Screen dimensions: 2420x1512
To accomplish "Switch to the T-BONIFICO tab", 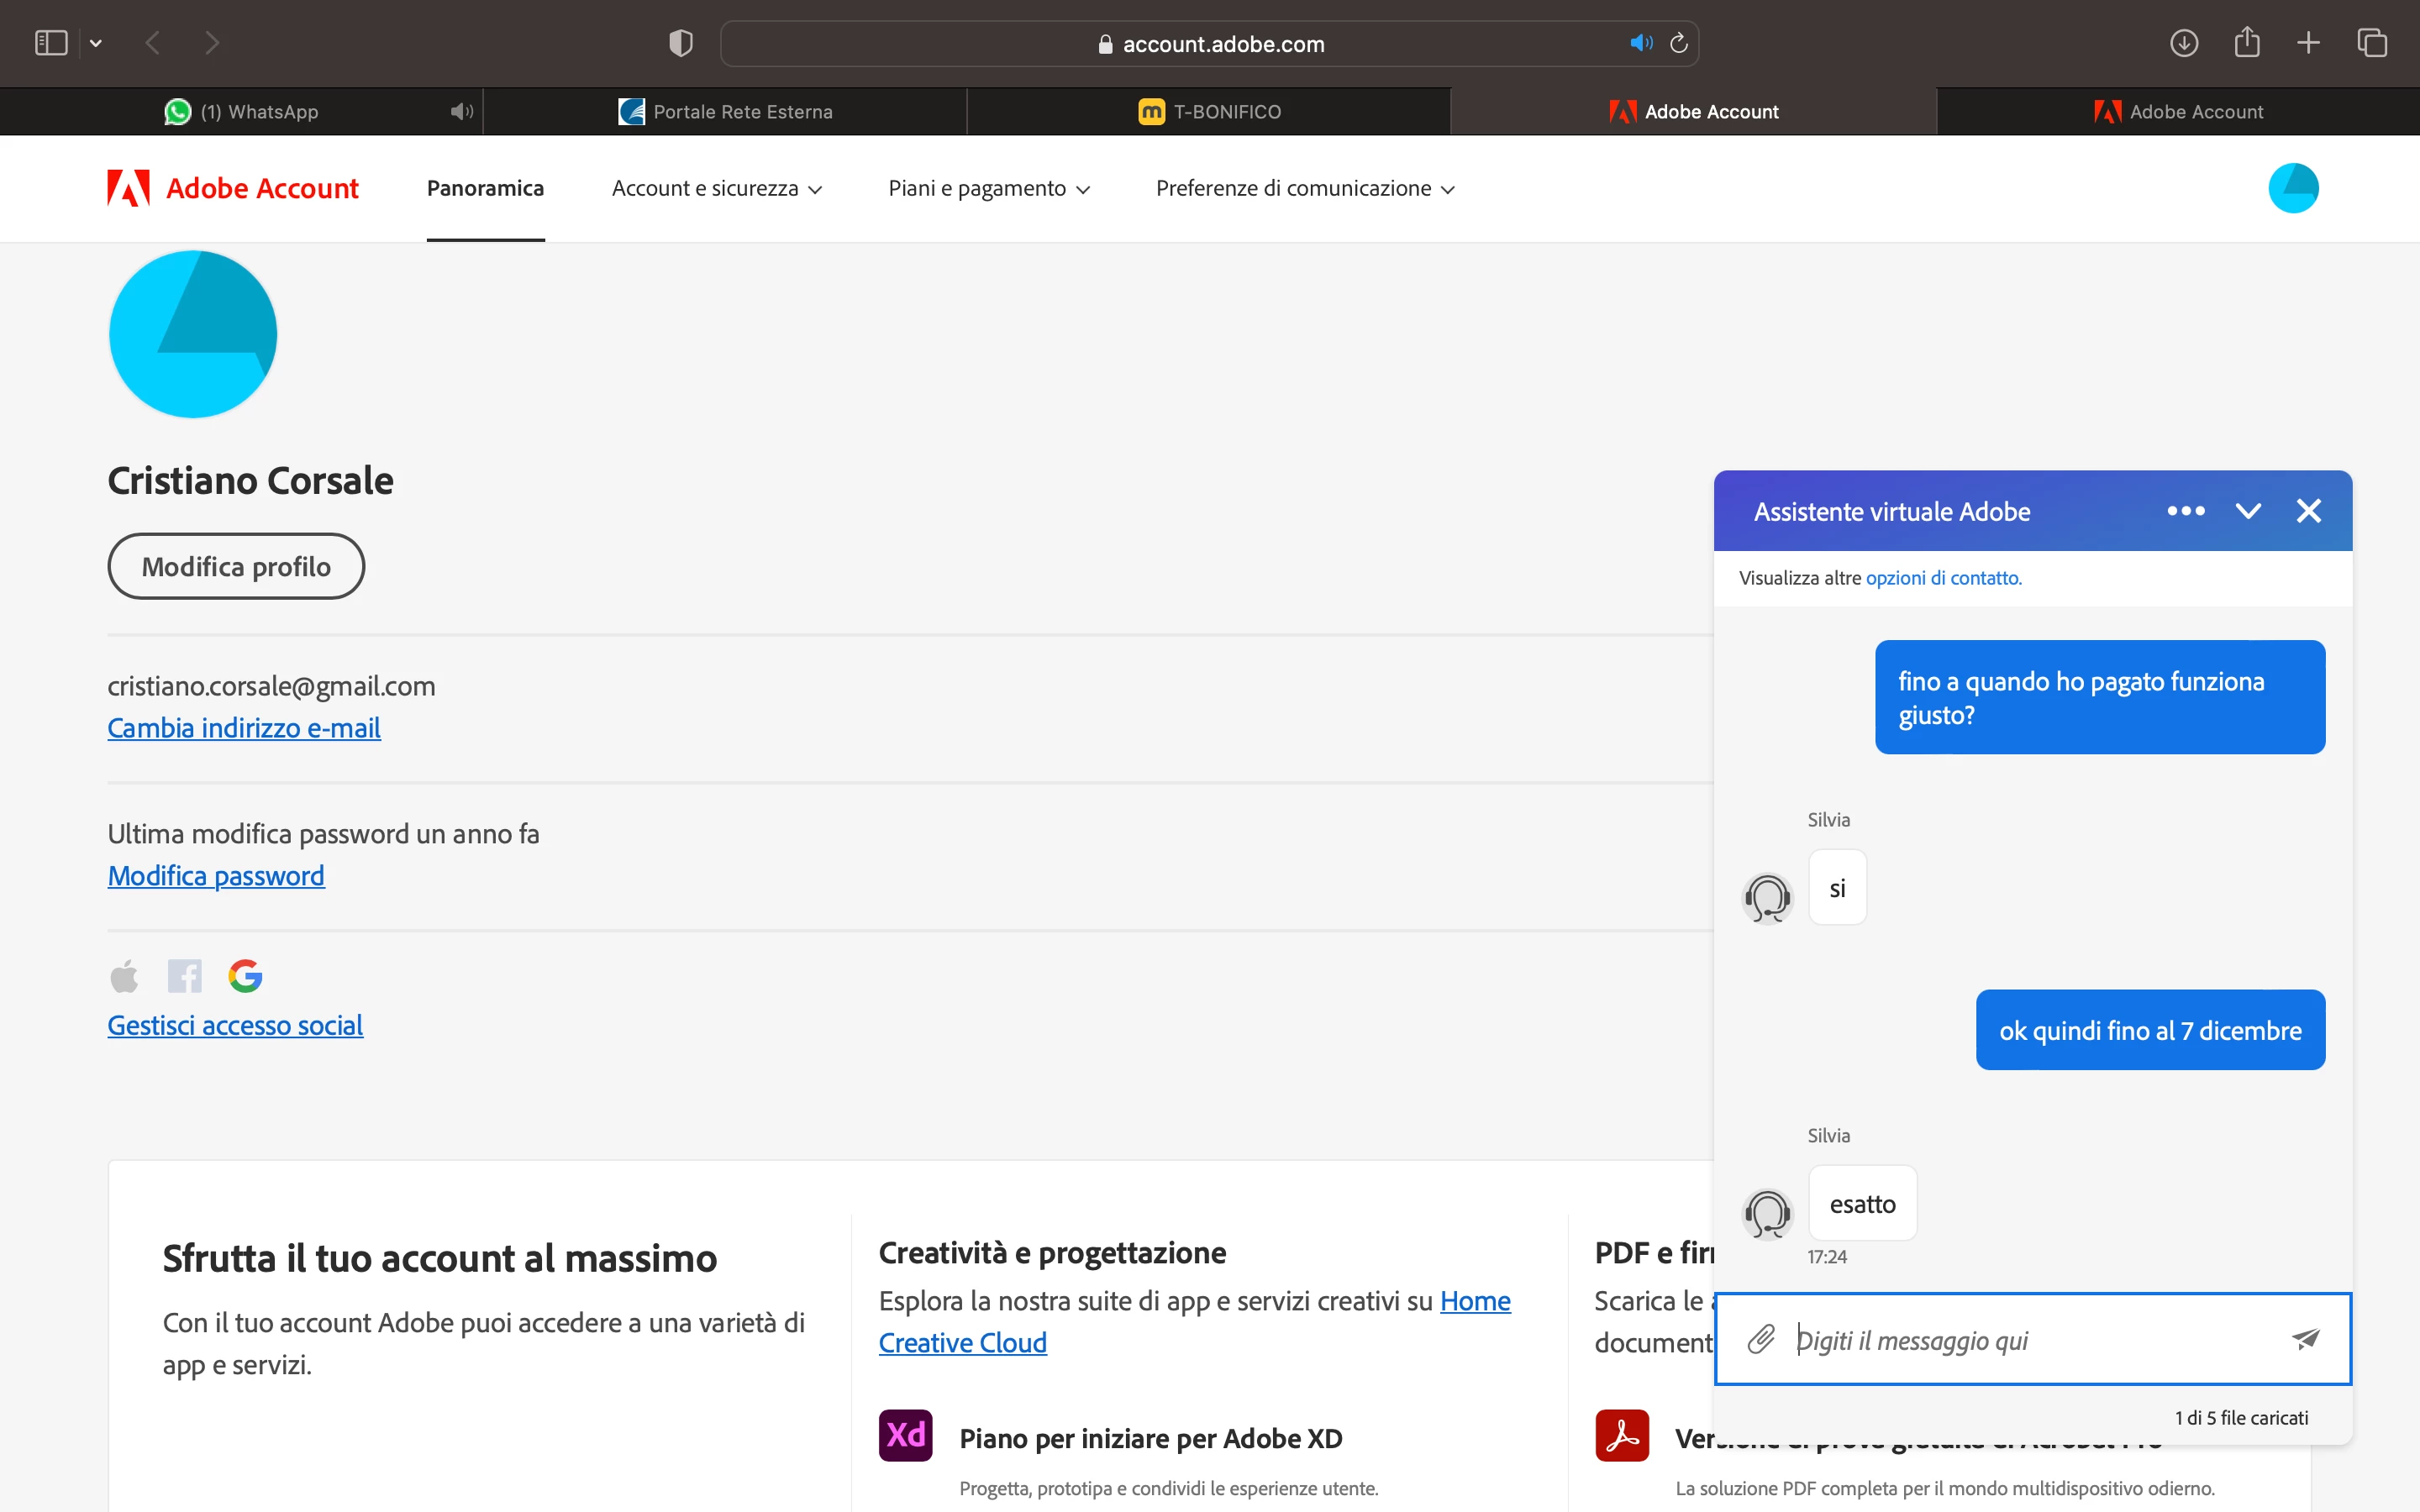I will click(x=1209, y=111).
